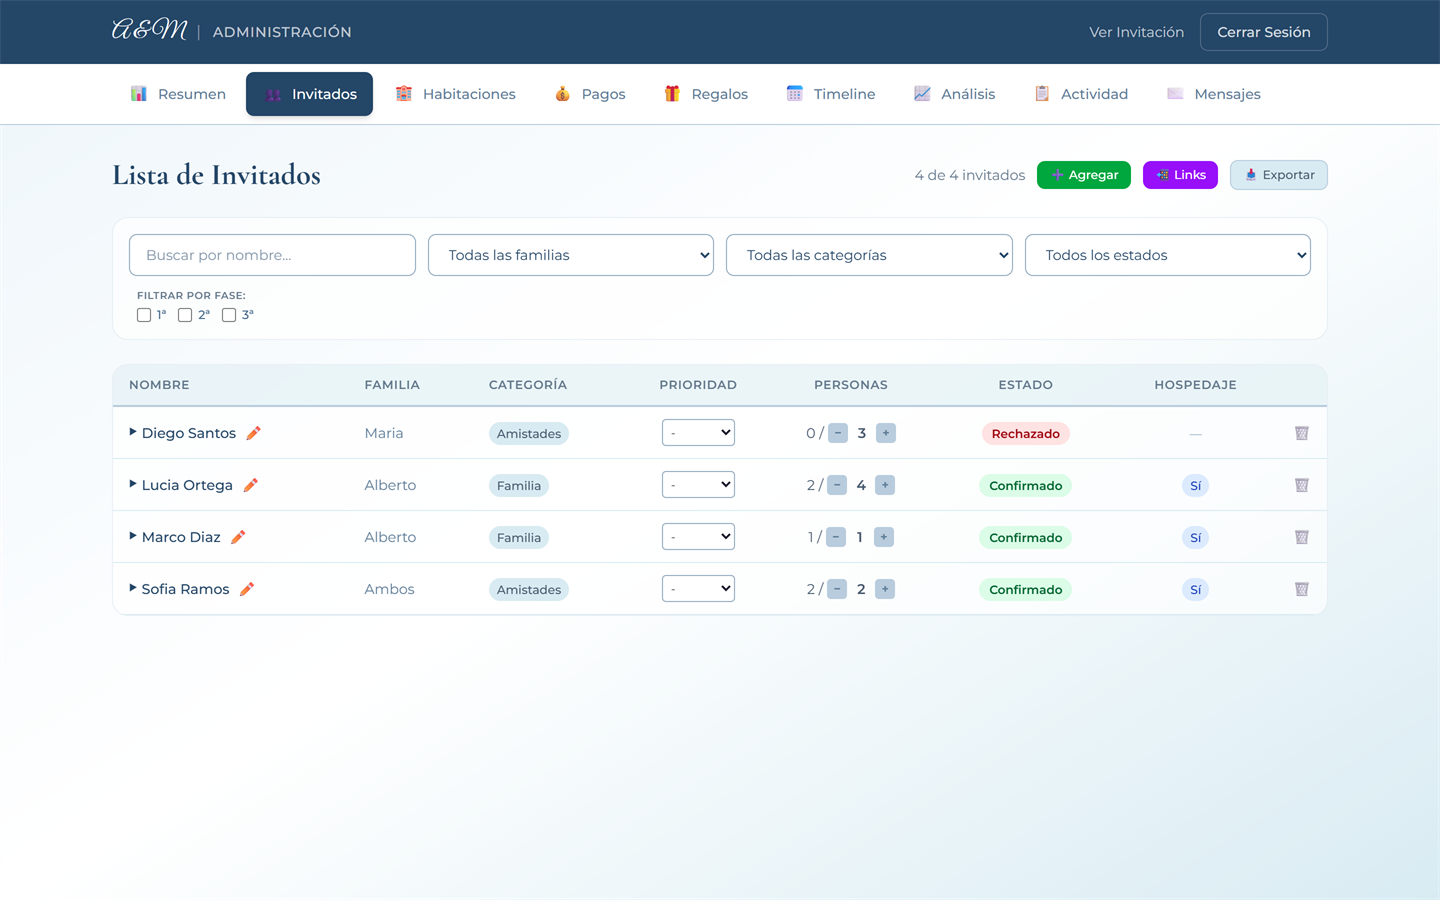Image resolution: width=1440 pixels, height=900 pixels.
Task: Increase persons count for Marco Diaz
Action: pyautogui.click(x=884, y=537)
